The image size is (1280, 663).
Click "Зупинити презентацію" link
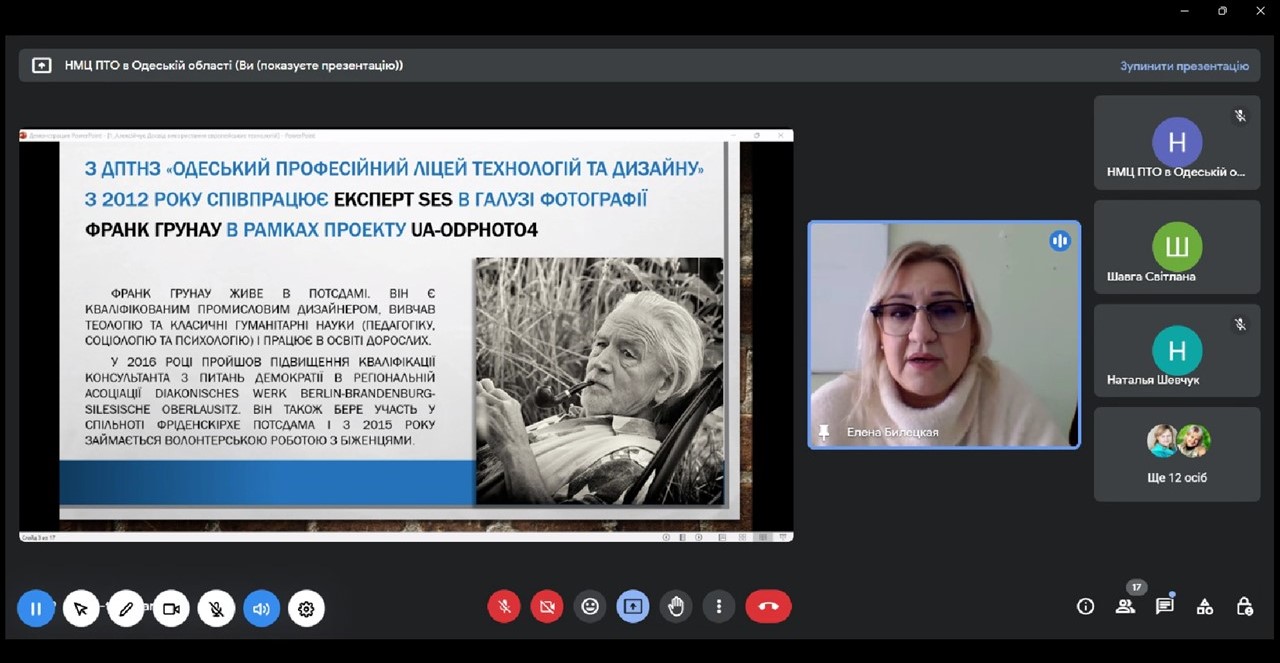coord(1184,66)
